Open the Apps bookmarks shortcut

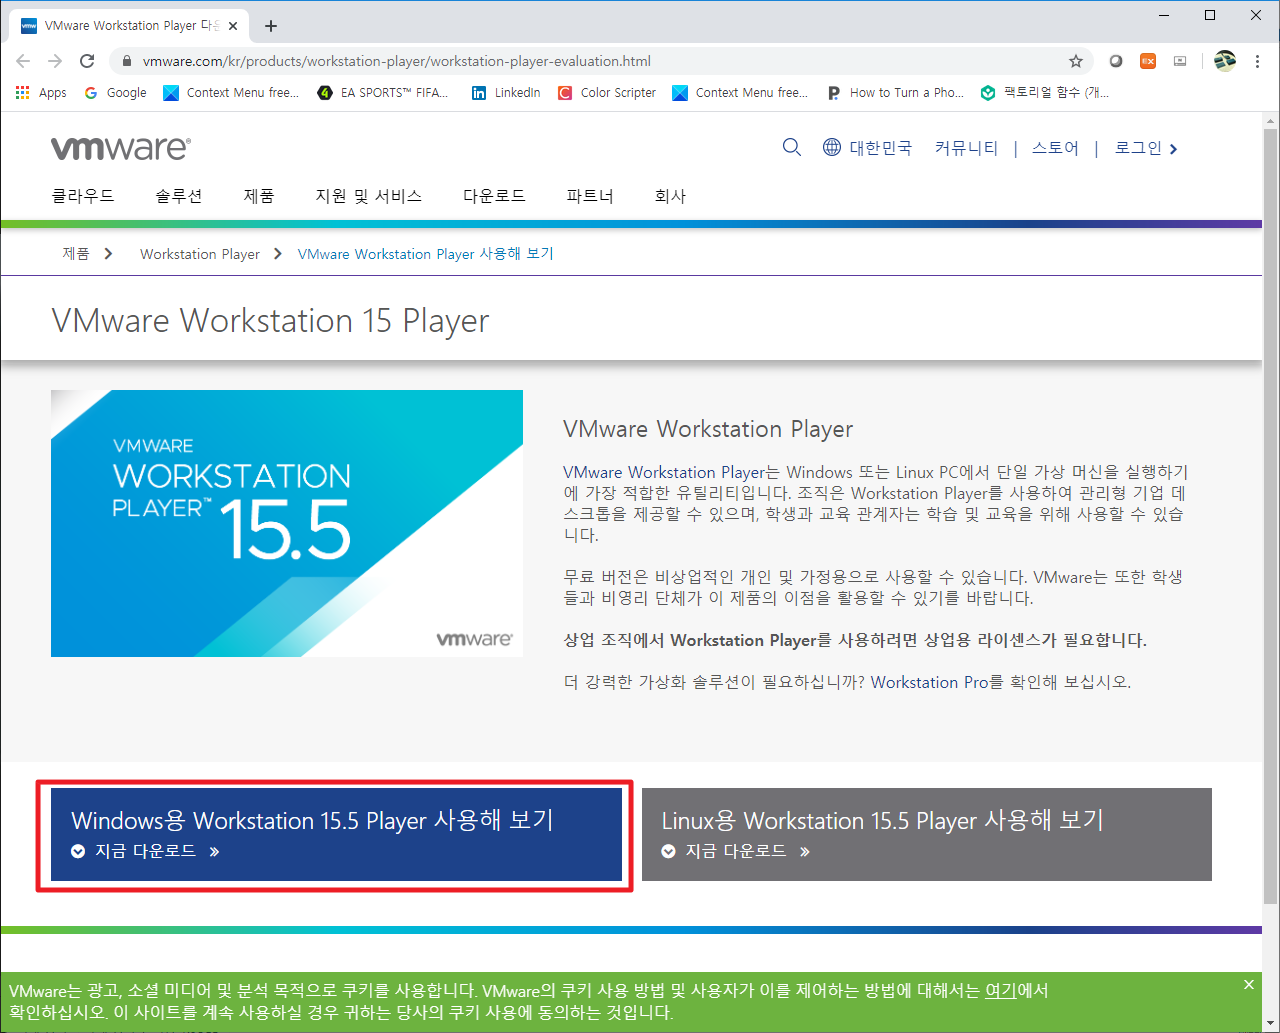(41, 93)
